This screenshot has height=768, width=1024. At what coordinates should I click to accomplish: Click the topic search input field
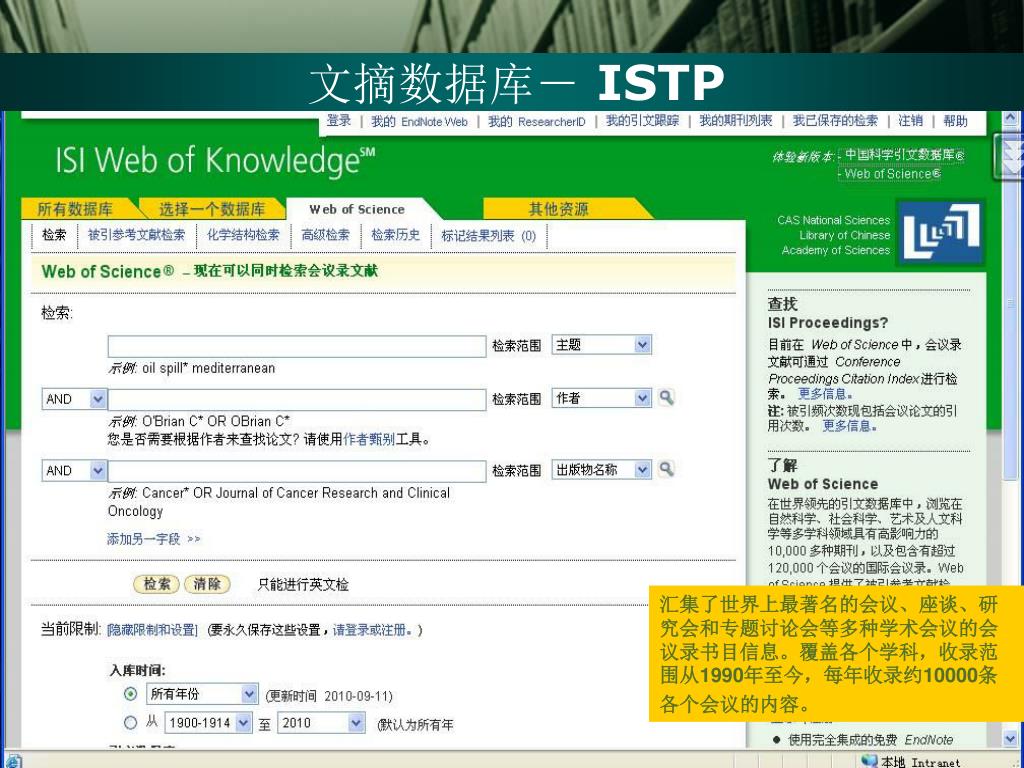(x=297, y=346)
